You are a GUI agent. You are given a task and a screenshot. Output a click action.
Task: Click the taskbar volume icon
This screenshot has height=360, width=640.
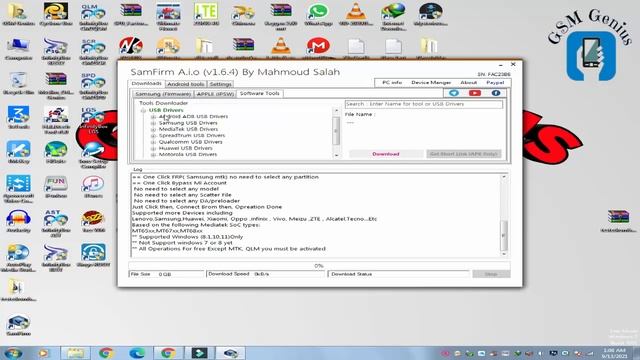541,353
